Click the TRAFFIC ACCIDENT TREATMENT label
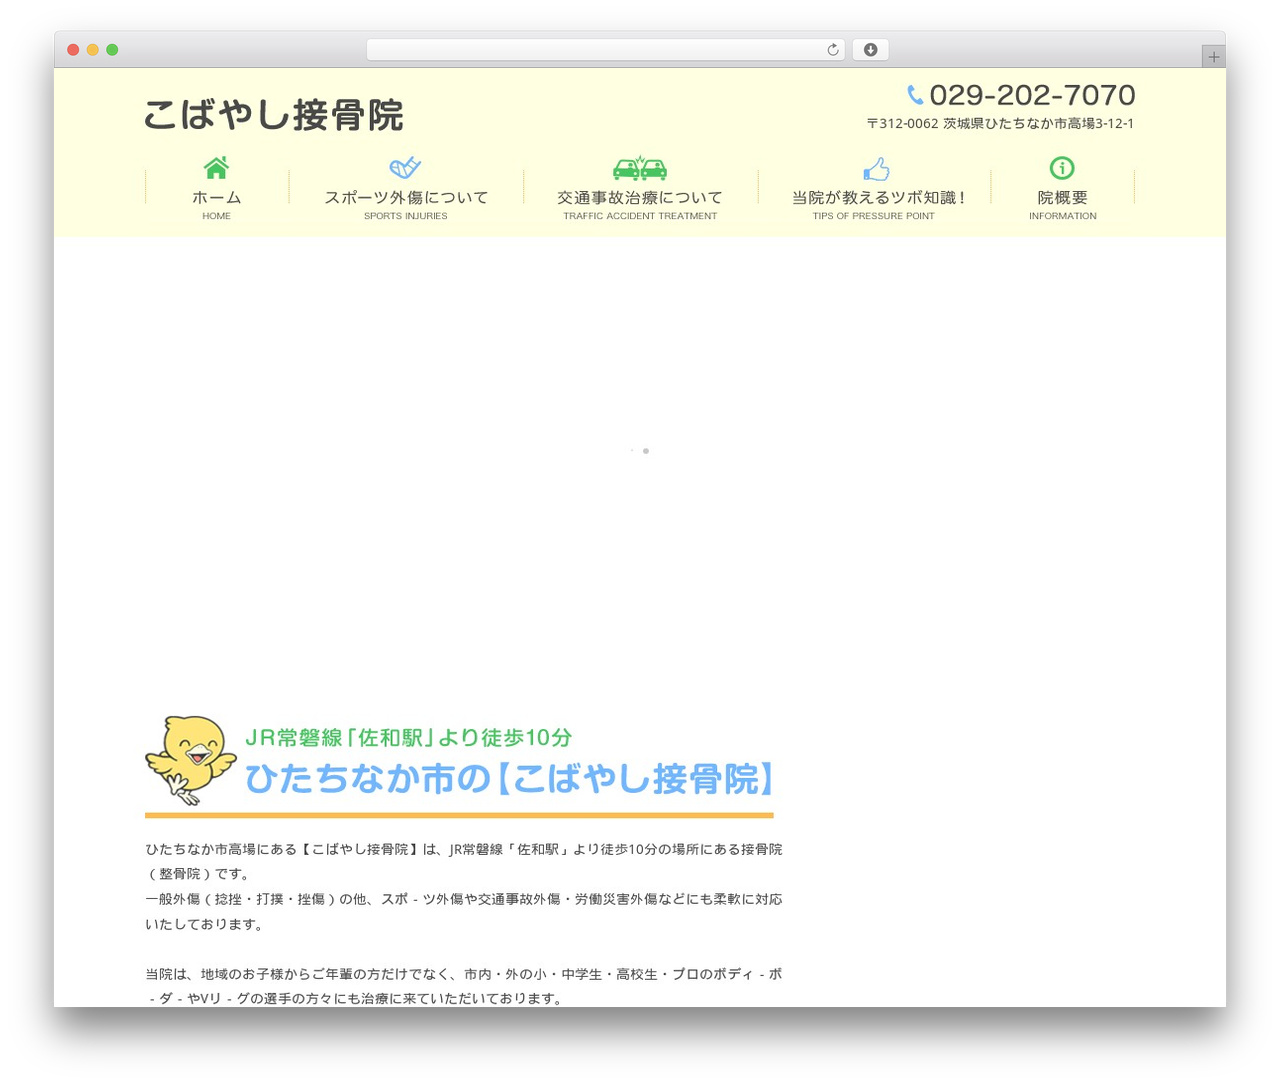Viewport: 1280px width, 1084px height. [640, 216]
